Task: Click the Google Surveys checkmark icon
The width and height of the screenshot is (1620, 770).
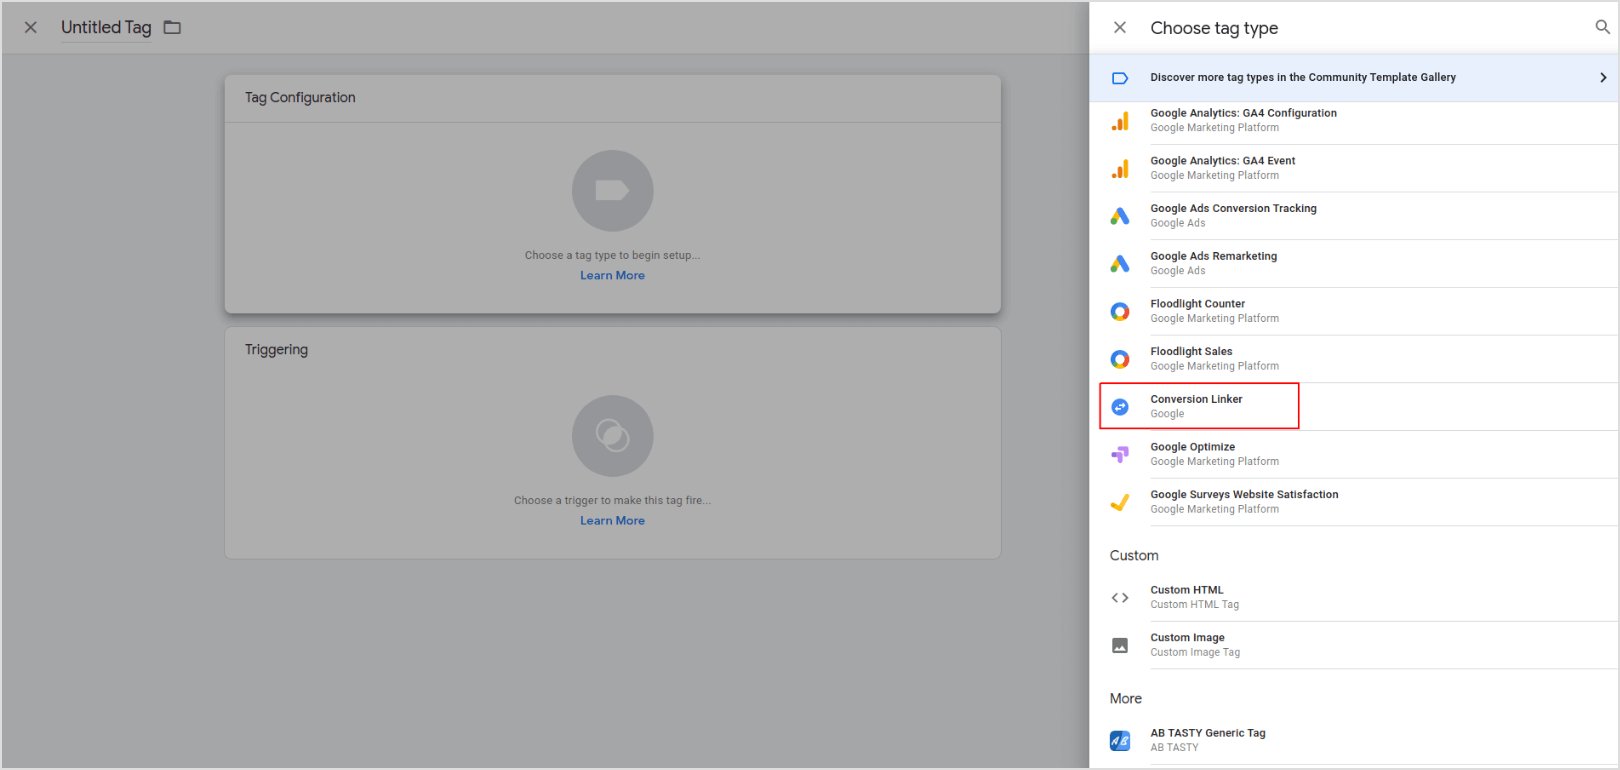Action: tap(1120, 502)
